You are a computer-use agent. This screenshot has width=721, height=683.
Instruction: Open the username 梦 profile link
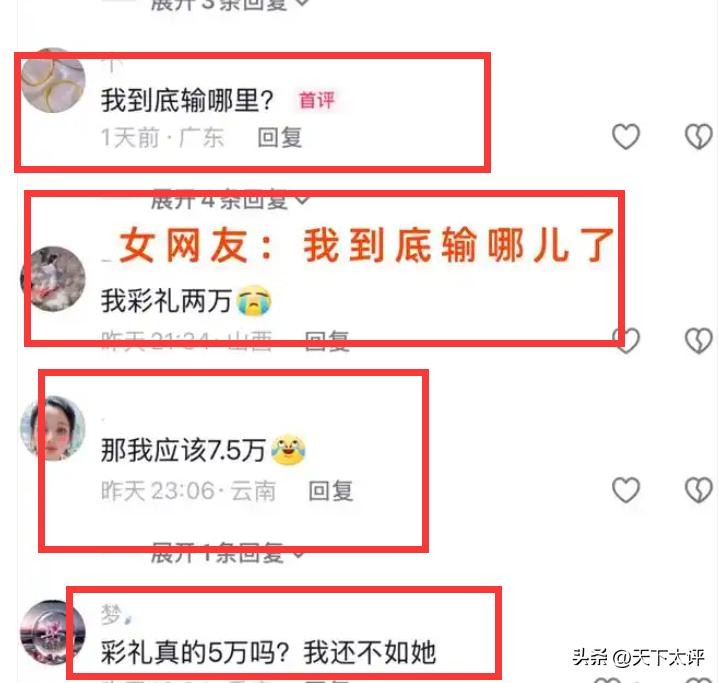tap(111, 614)
